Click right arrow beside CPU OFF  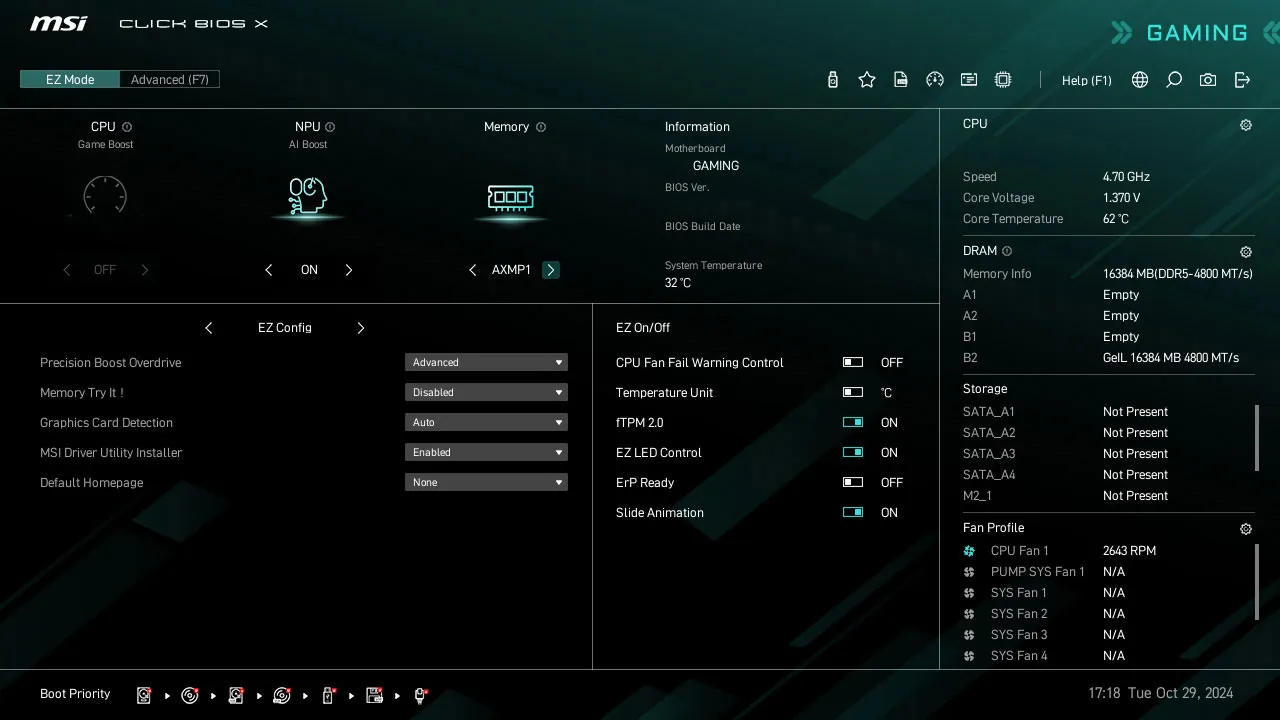145,270
